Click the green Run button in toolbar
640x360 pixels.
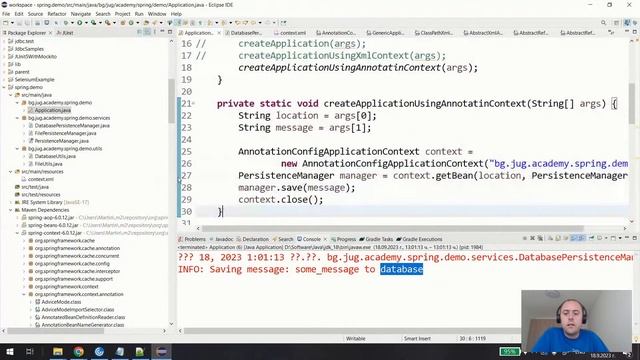pyautogui.click(x=80, y=23)
